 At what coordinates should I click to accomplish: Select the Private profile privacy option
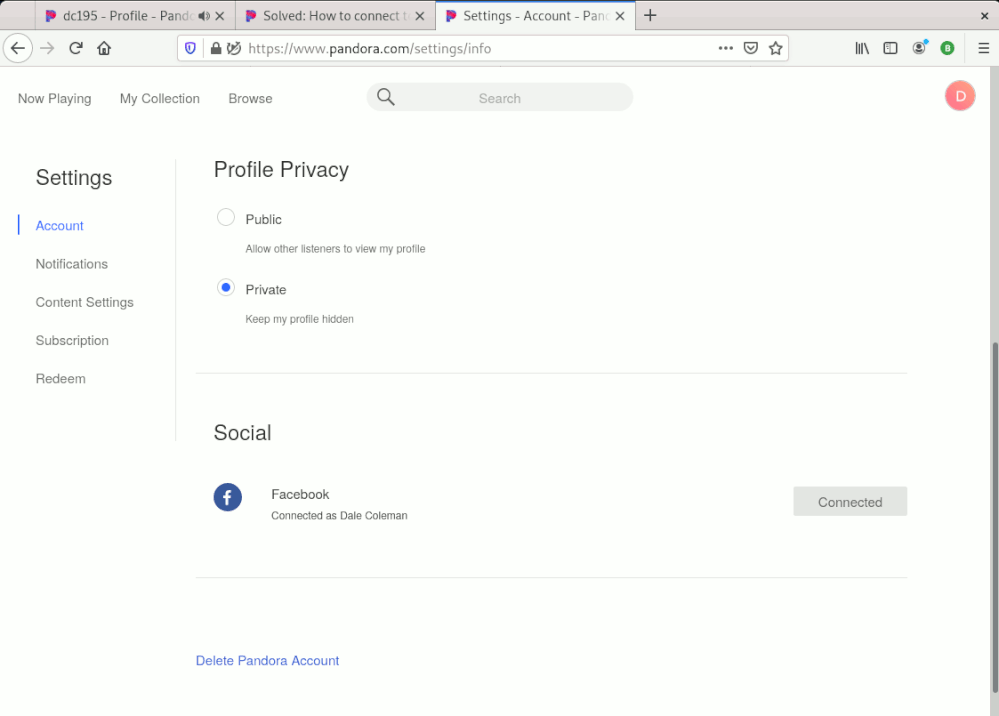(226, 287)
